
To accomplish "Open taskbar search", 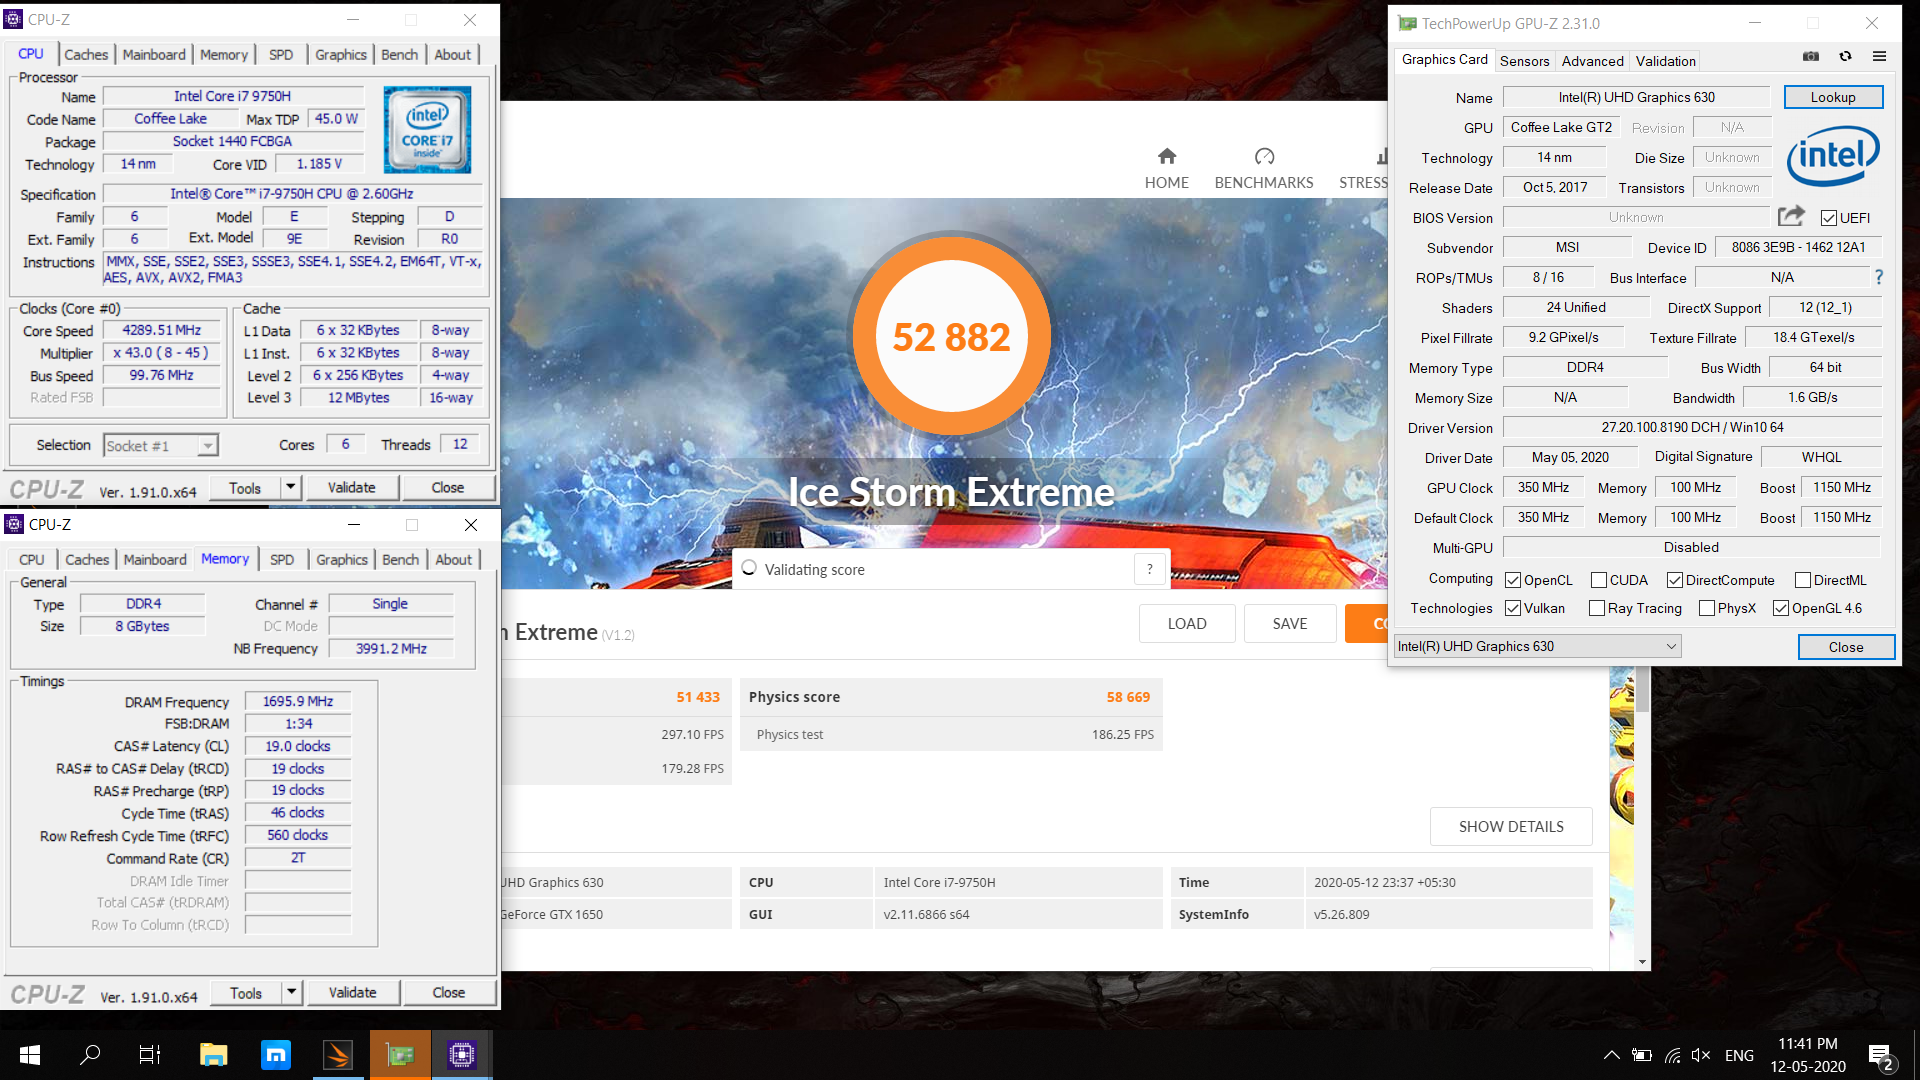I will 90,1055.
